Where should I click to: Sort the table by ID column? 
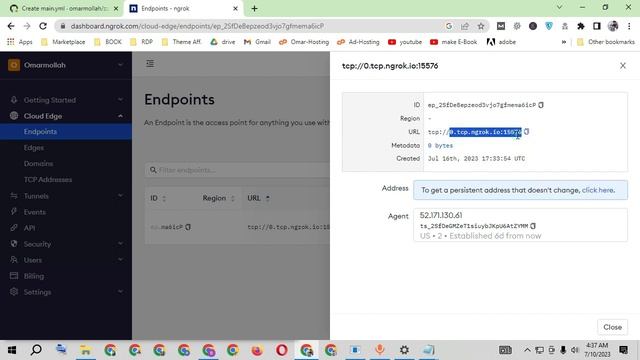point(158,198)
